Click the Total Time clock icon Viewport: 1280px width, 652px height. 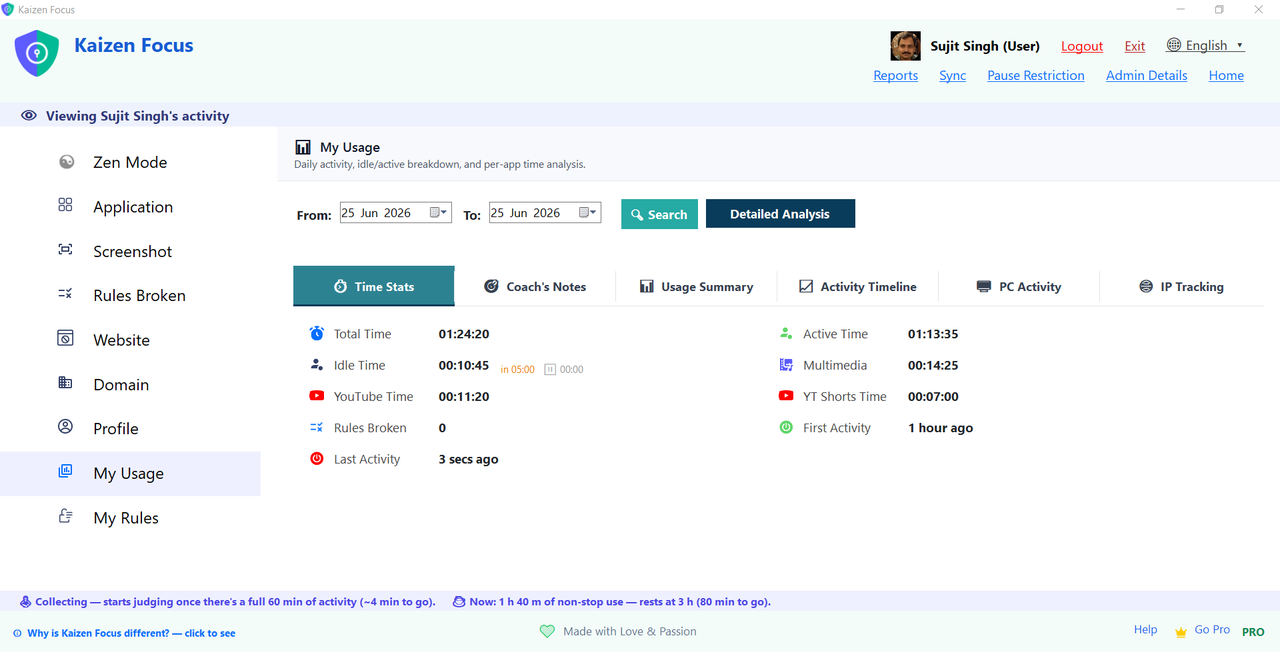316,333
